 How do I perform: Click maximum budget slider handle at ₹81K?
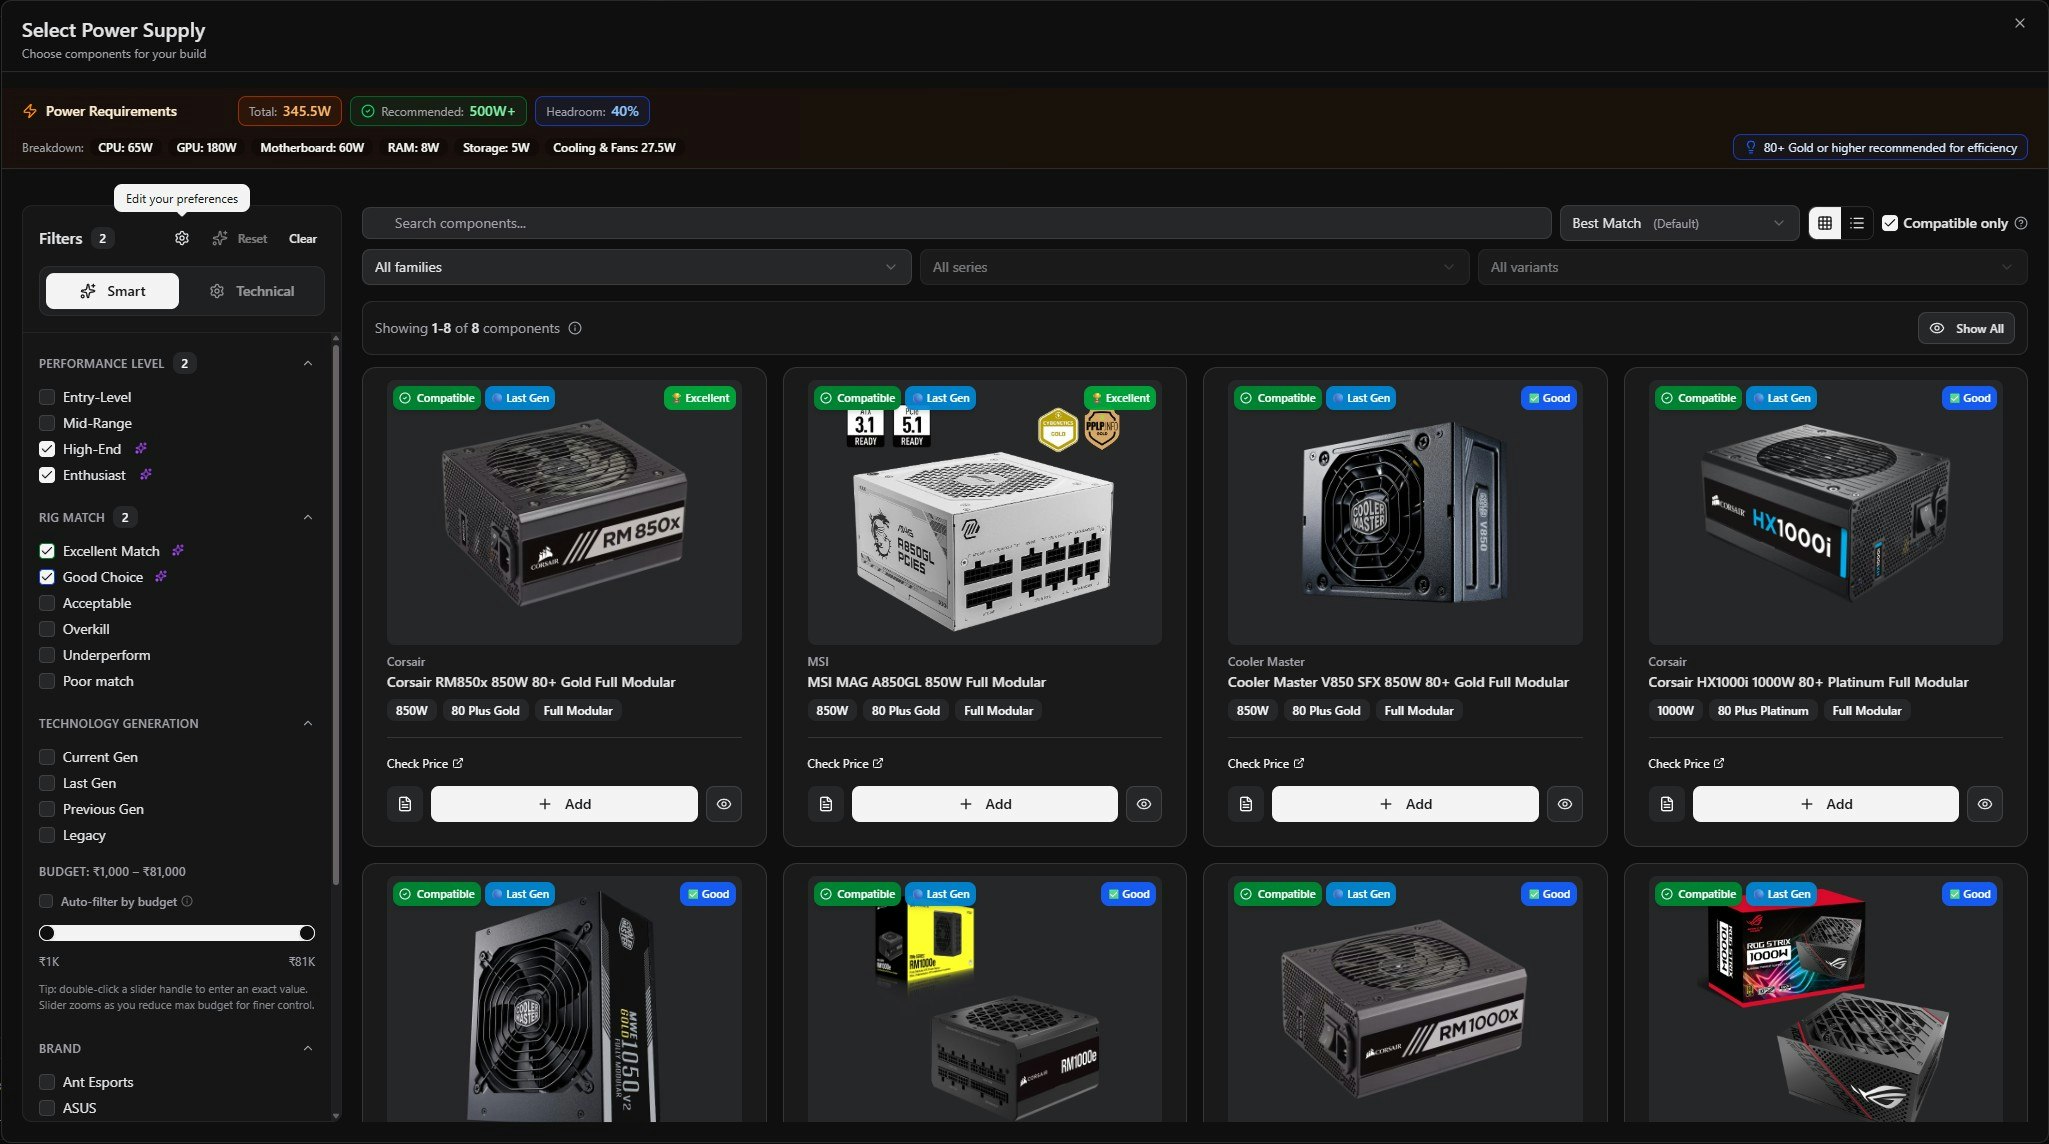(x=307, y=933)
